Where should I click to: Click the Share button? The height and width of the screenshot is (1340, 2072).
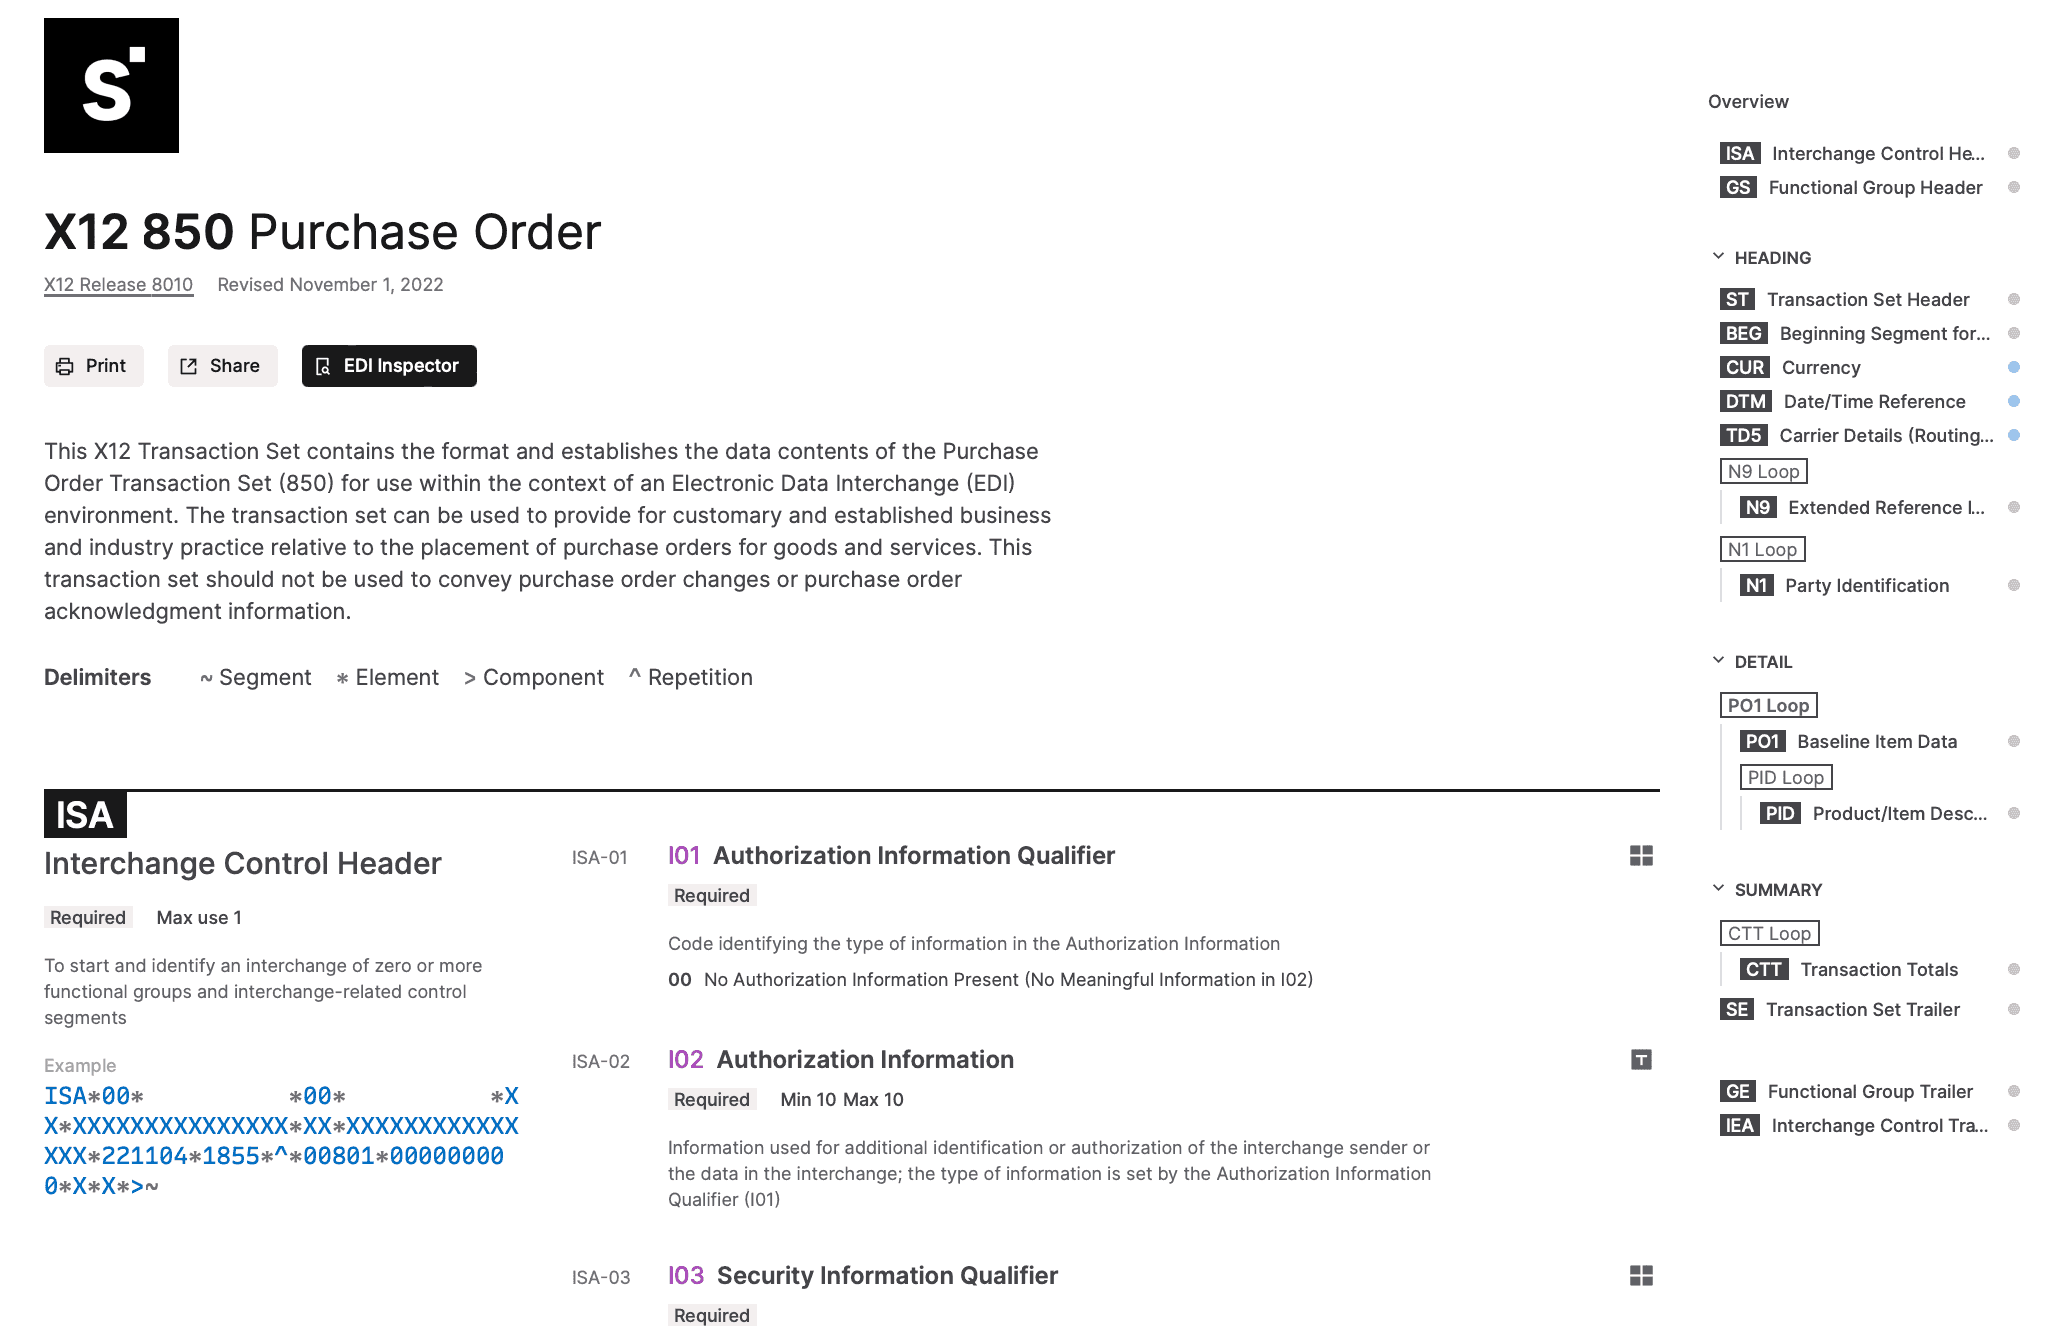click(x=222, y=366)
